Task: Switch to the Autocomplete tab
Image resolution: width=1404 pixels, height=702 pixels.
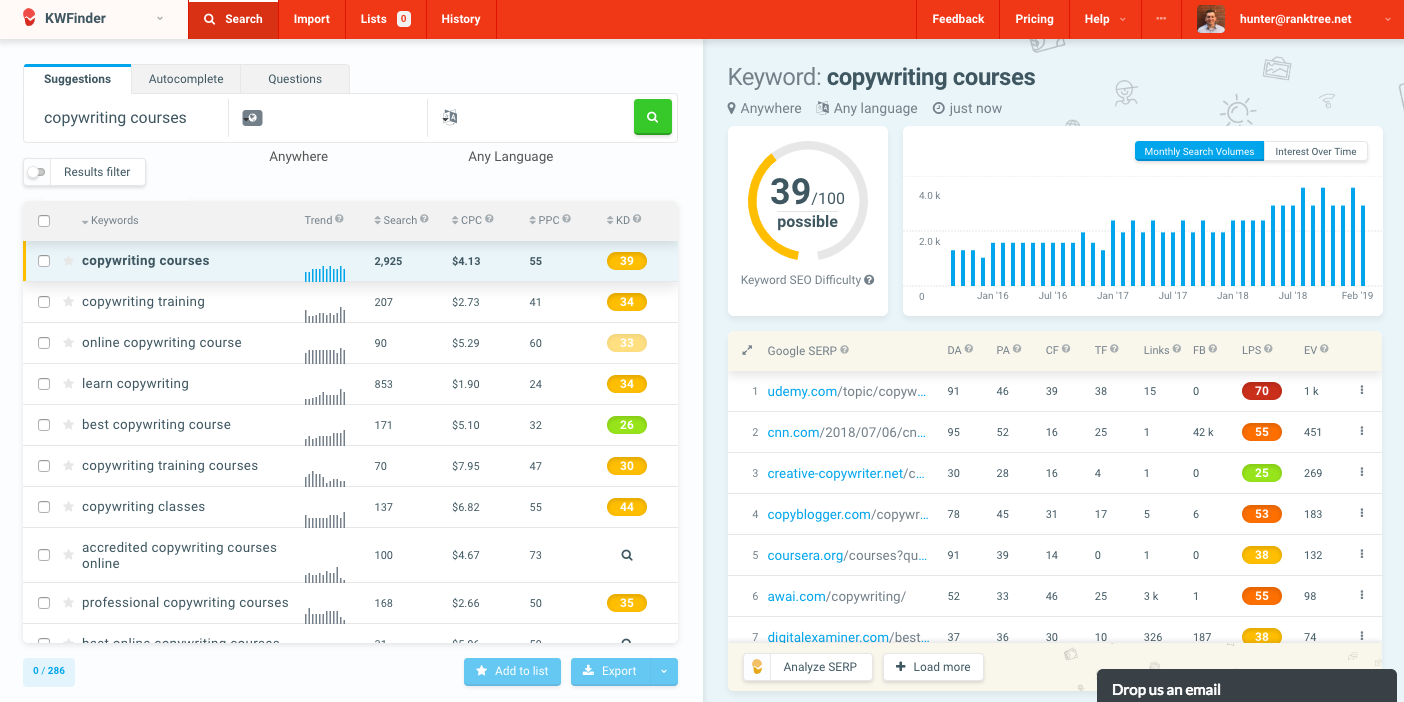Action: tap(186, 79)
